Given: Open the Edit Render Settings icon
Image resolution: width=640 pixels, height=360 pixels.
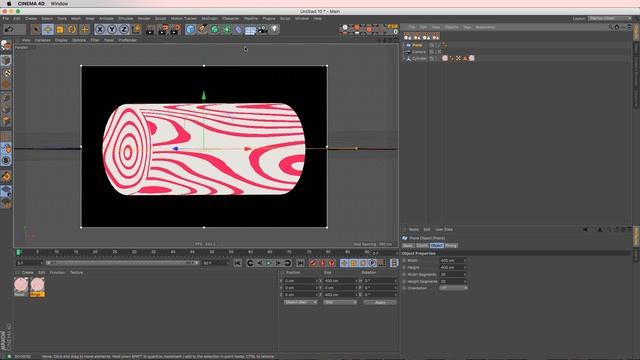Looking at the screenshot, I should tap(176, 29).
